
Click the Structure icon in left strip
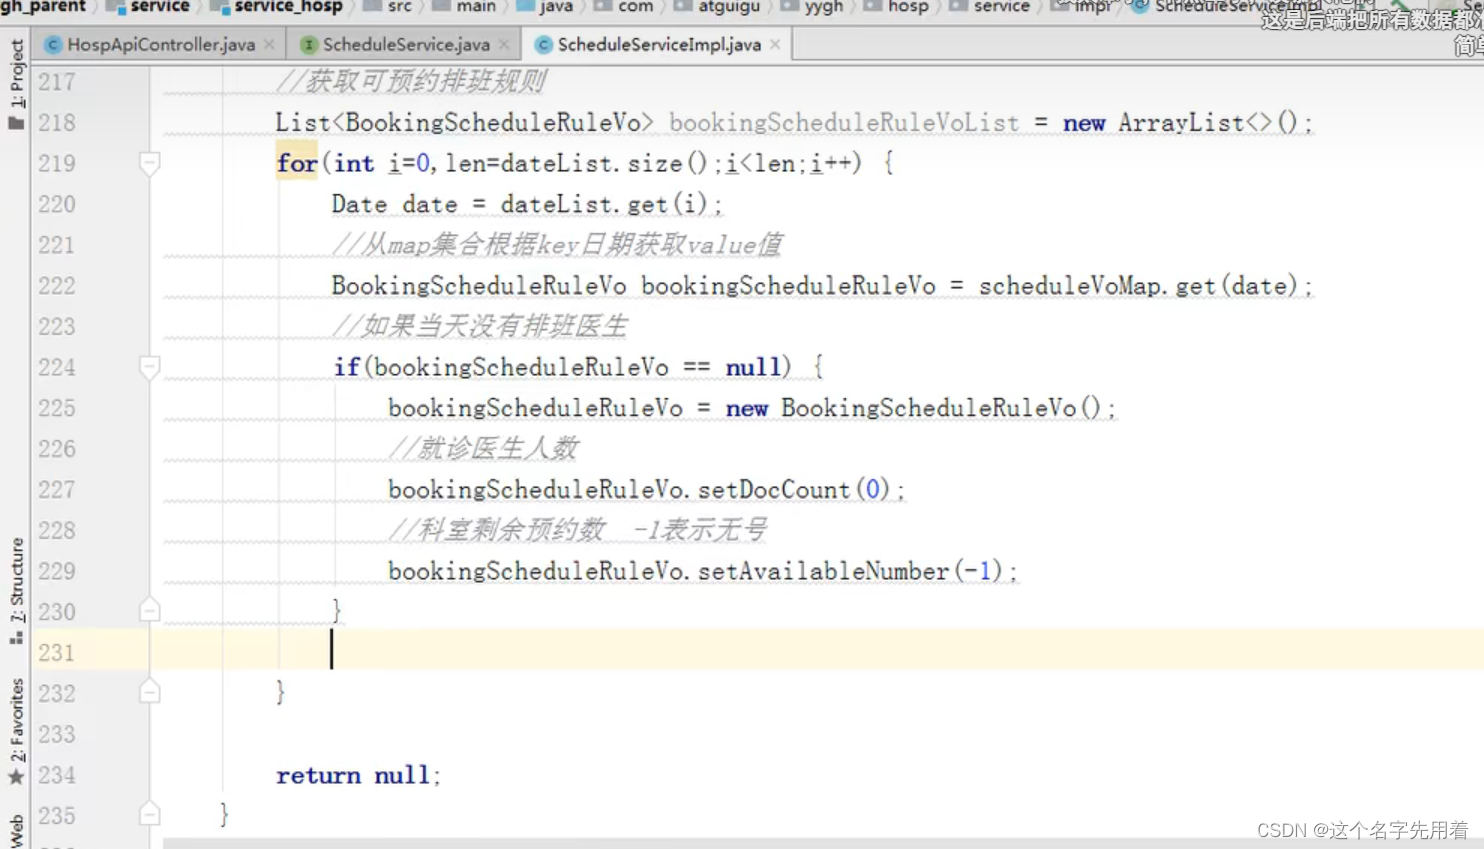[x=16, y=636]
